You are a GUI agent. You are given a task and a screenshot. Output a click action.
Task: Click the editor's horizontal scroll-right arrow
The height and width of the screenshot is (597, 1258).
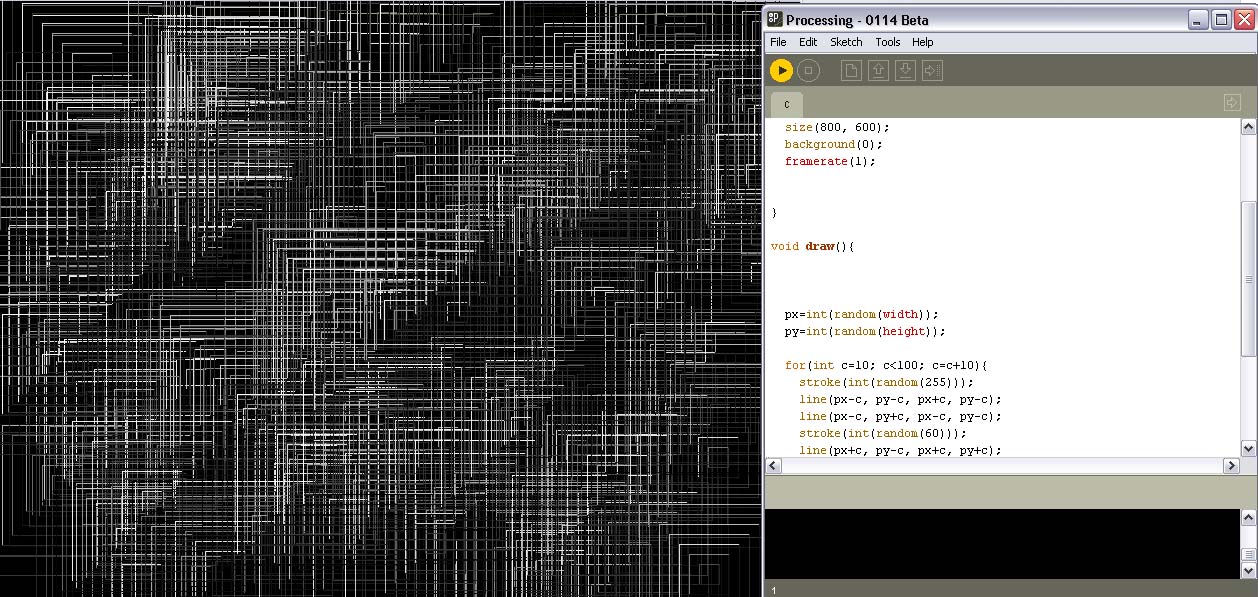click(1231, 465)
